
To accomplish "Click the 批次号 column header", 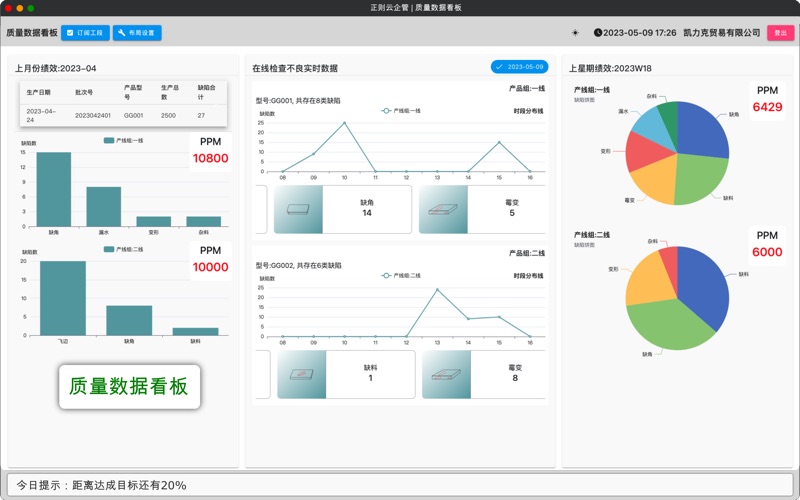I will click(84, 92).
